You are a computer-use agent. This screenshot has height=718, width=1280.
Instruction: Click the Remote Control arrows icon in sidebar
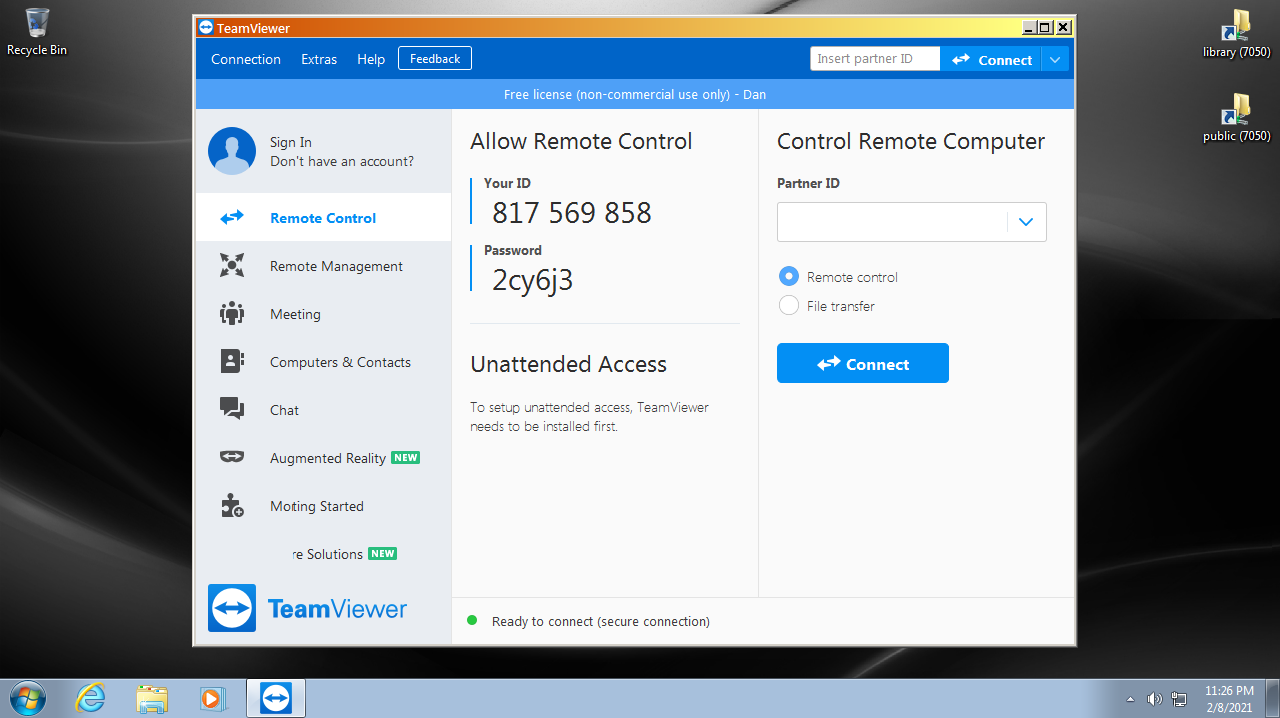(232, 217)
